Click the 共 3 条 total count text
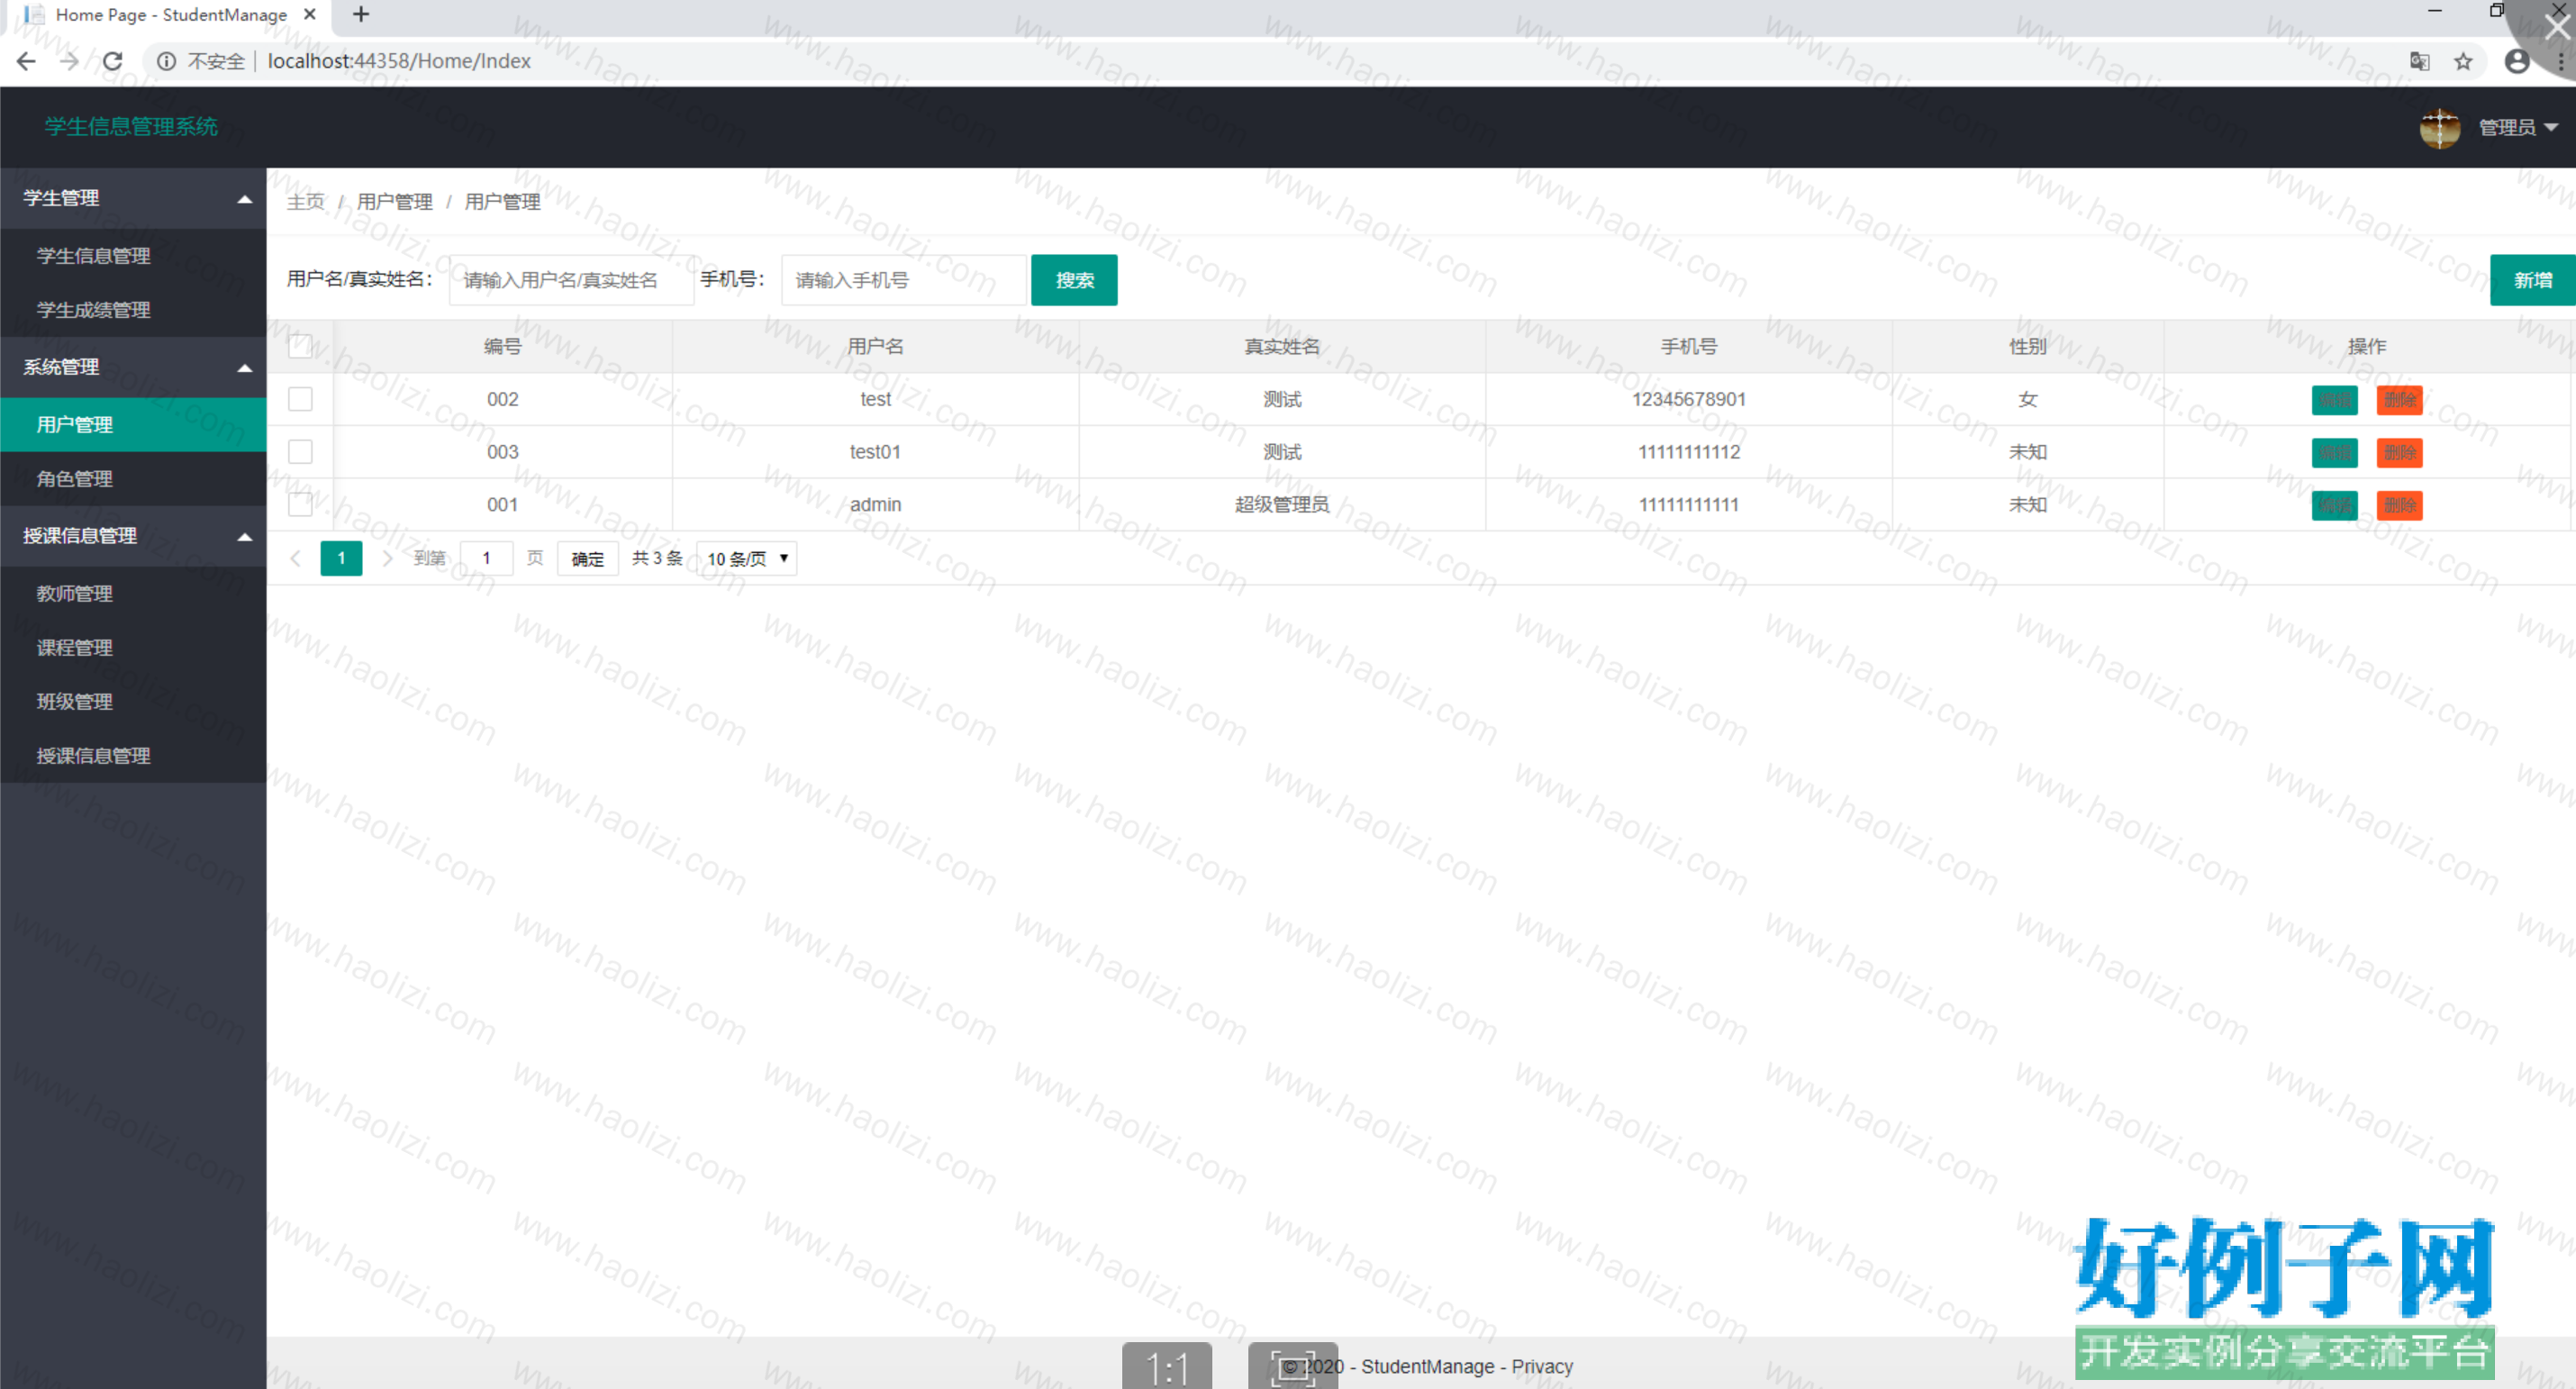The width and height of the screenshot is (2576, 1389). 657,558
